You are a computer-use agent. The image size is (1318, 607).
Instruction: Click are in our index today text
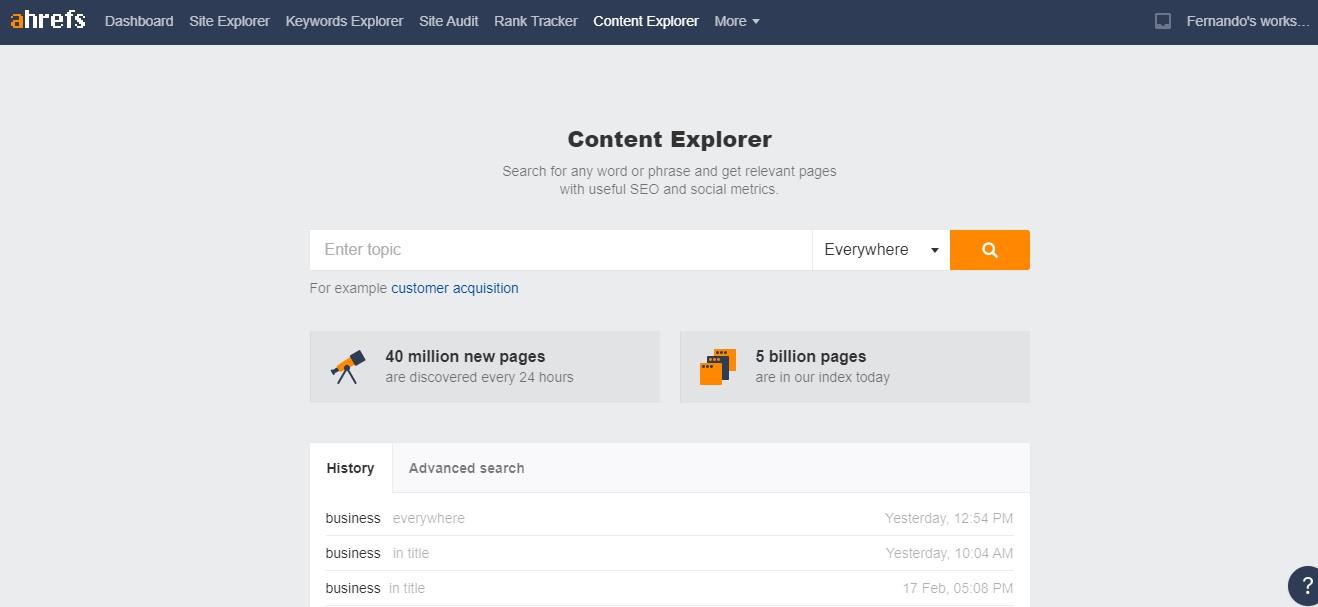(822, 377)
